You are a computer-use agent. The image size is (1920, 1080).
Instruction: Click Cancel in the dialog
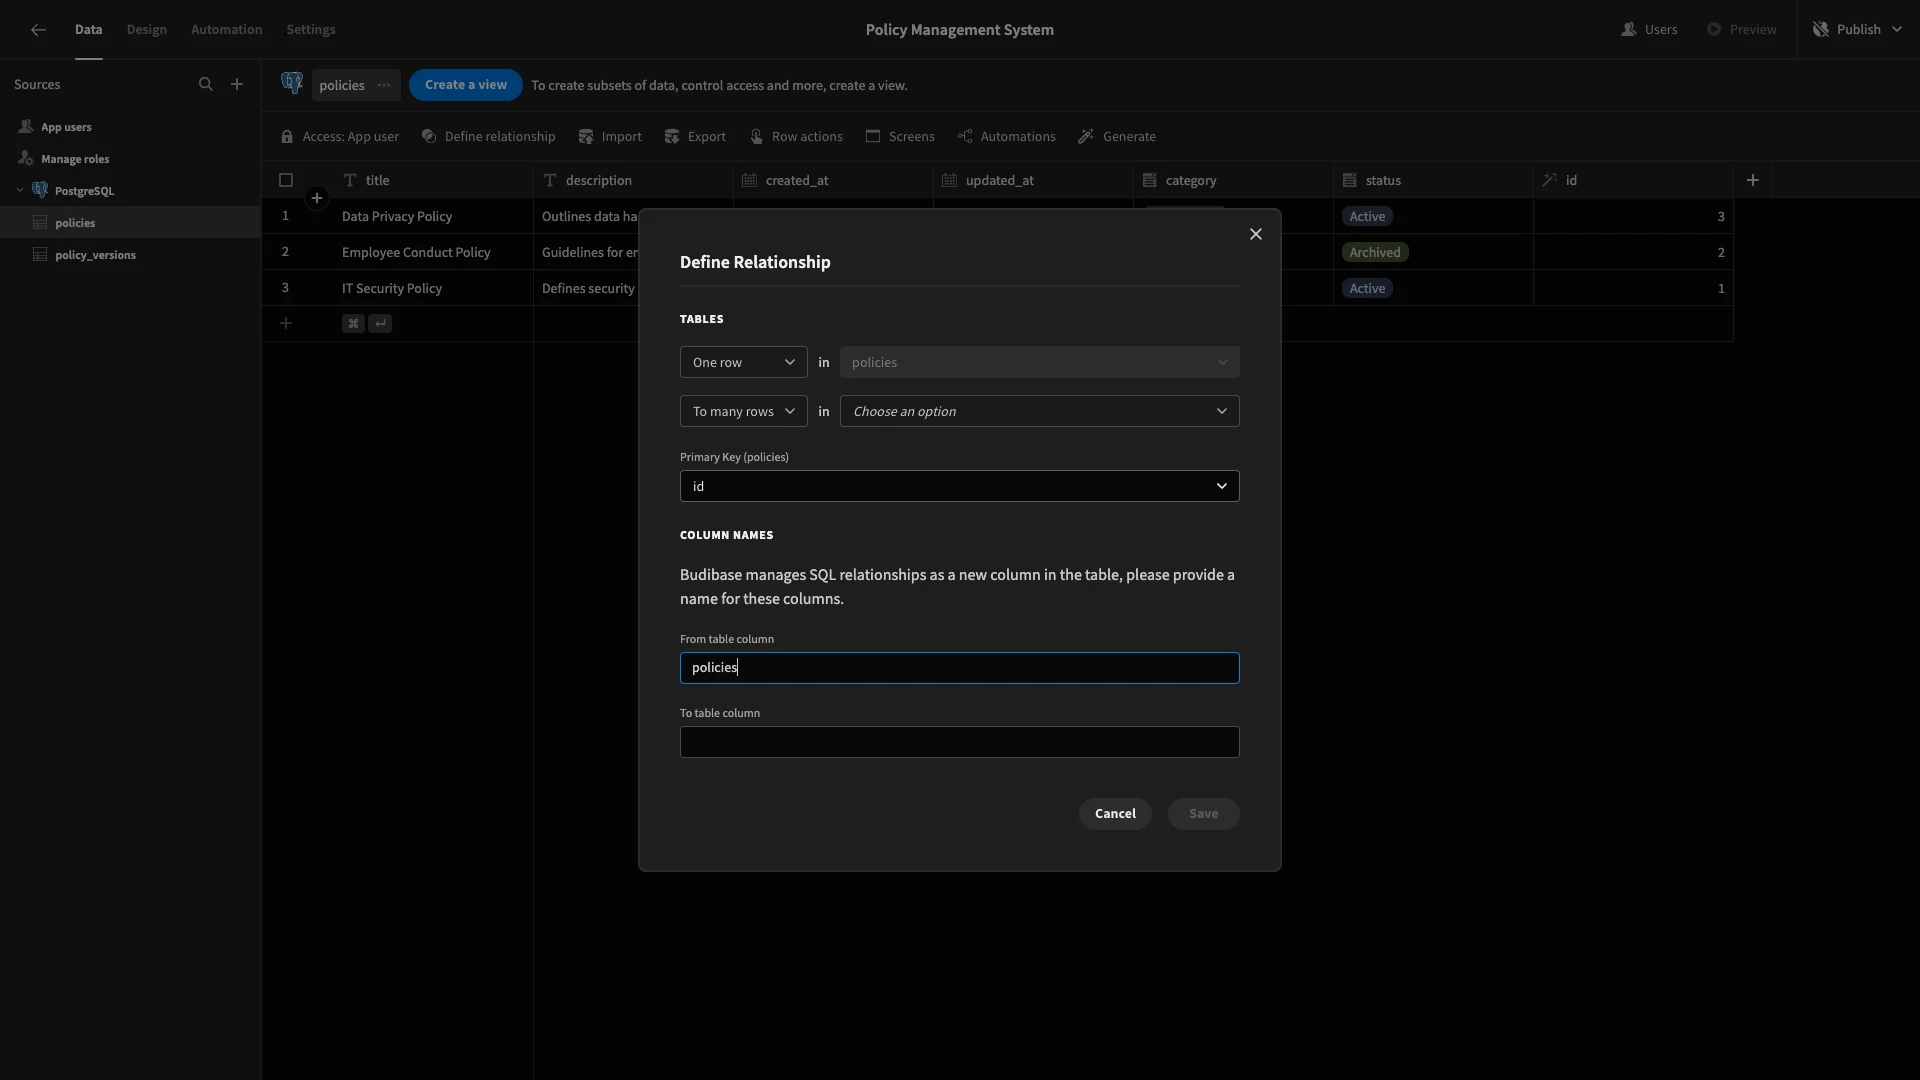[1115, 814]
